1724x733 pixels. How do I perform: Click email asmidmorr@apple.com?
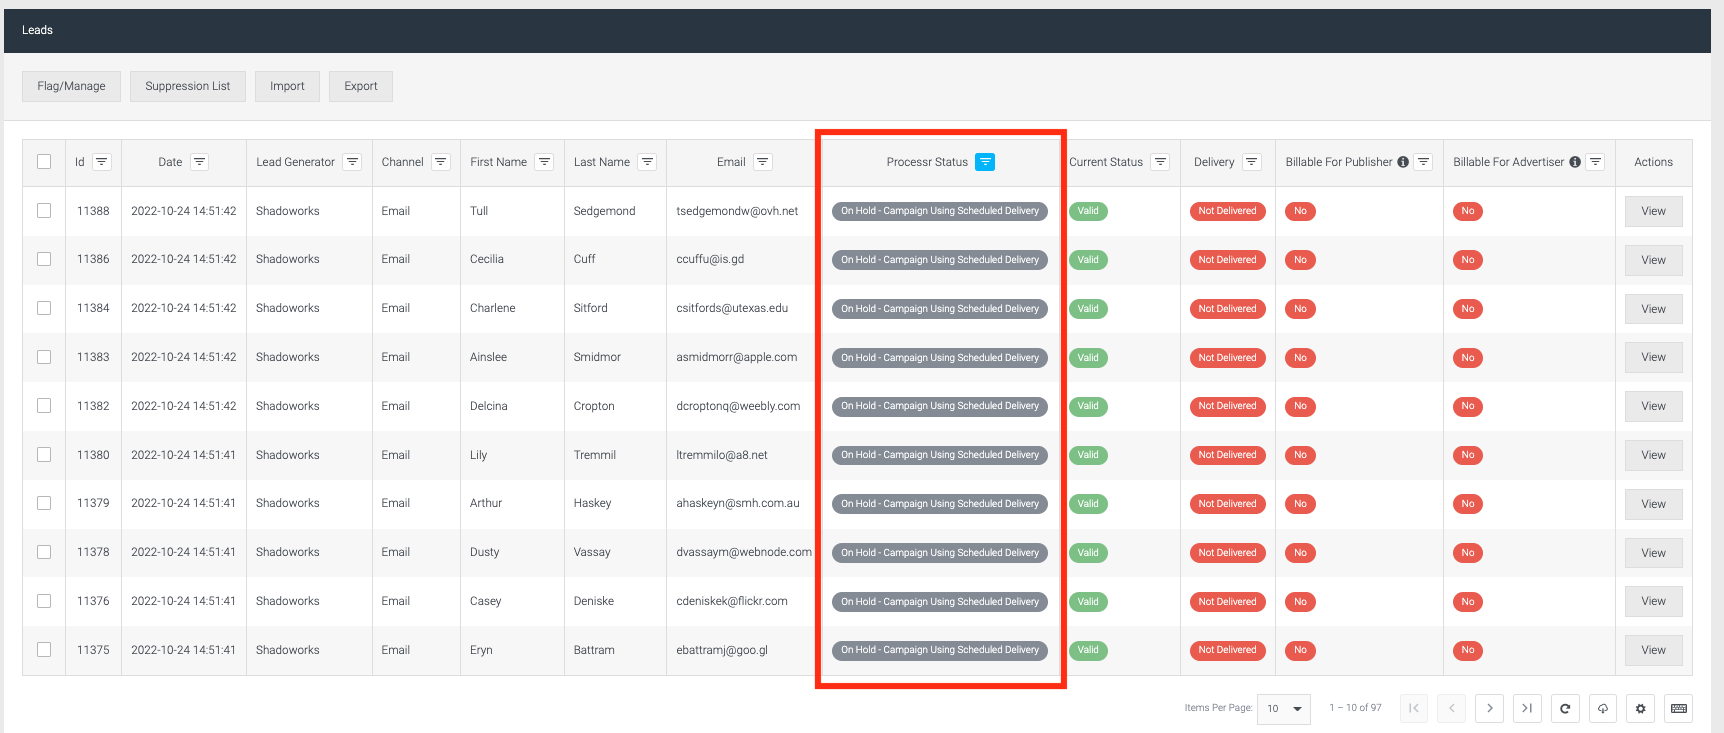(737, 357)
